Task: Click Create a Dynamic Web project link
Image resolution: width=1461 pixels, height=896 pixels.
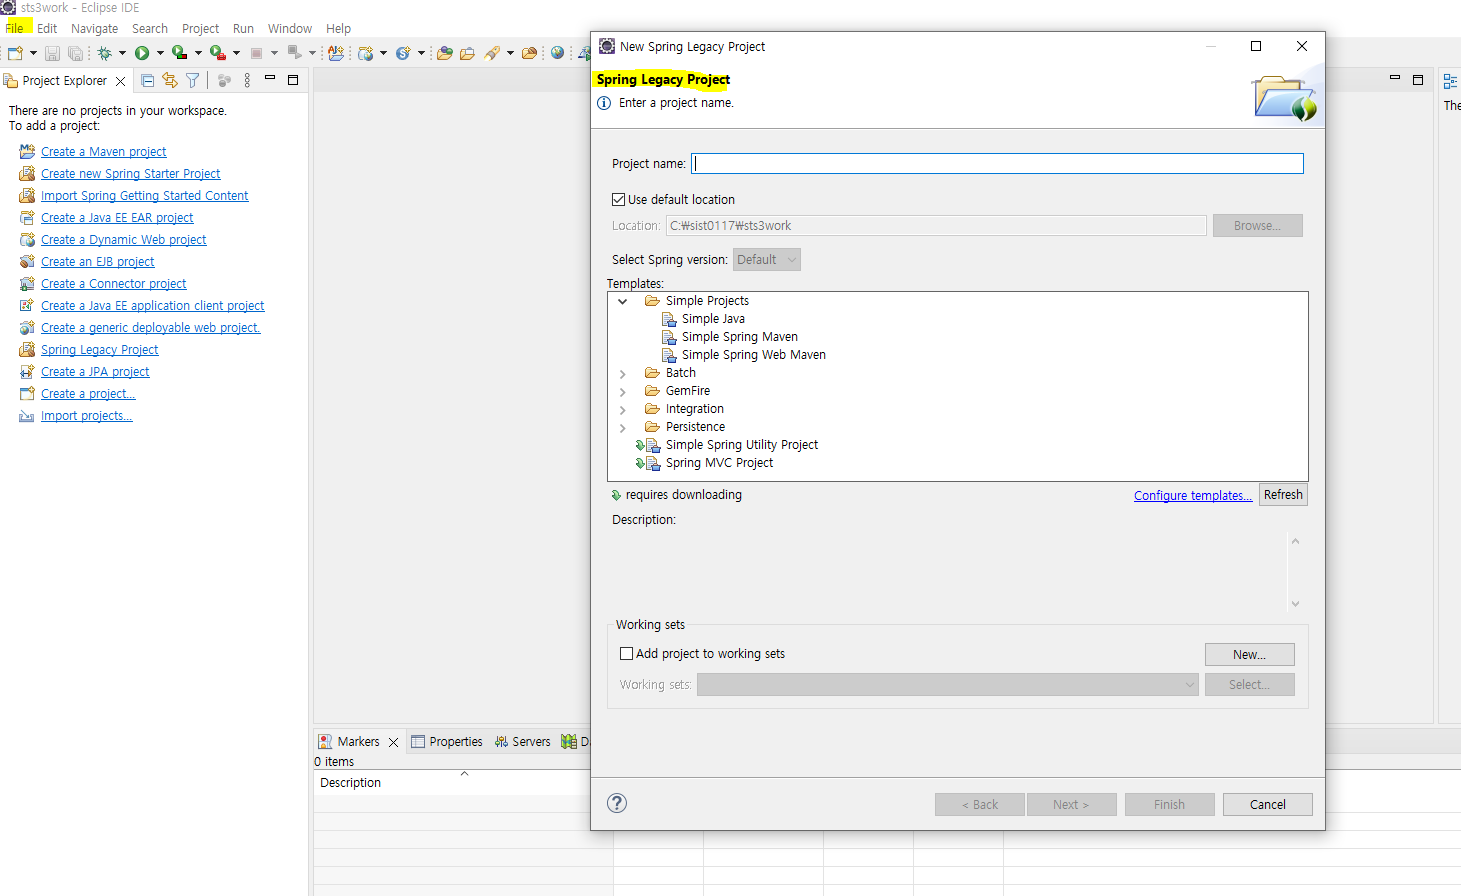Action: click(124, 240)
